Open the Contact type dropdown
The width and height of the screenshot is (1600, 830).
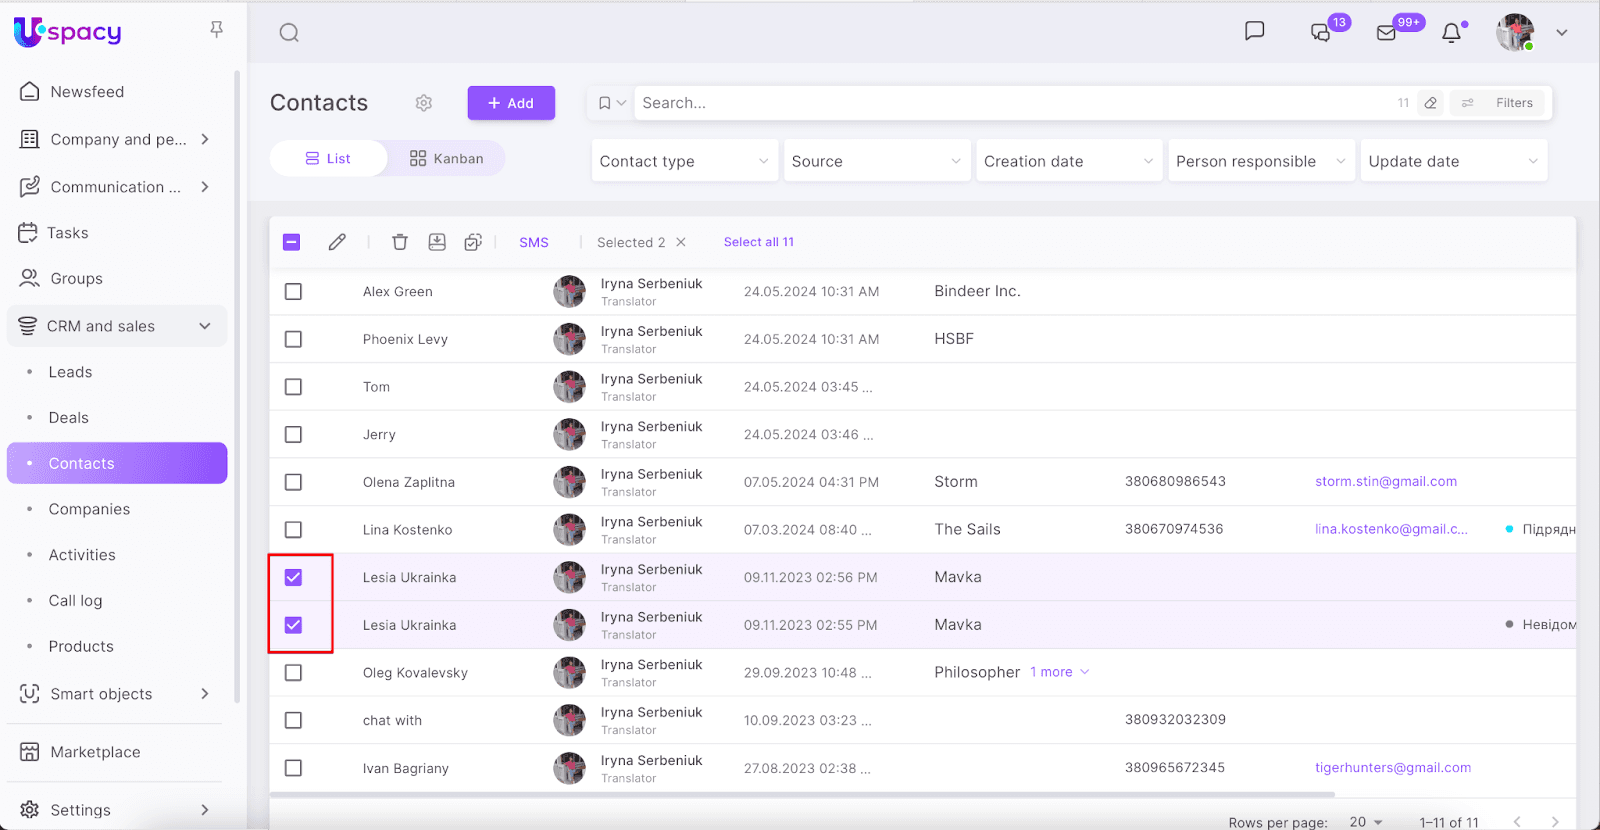[x=684, y=161]
